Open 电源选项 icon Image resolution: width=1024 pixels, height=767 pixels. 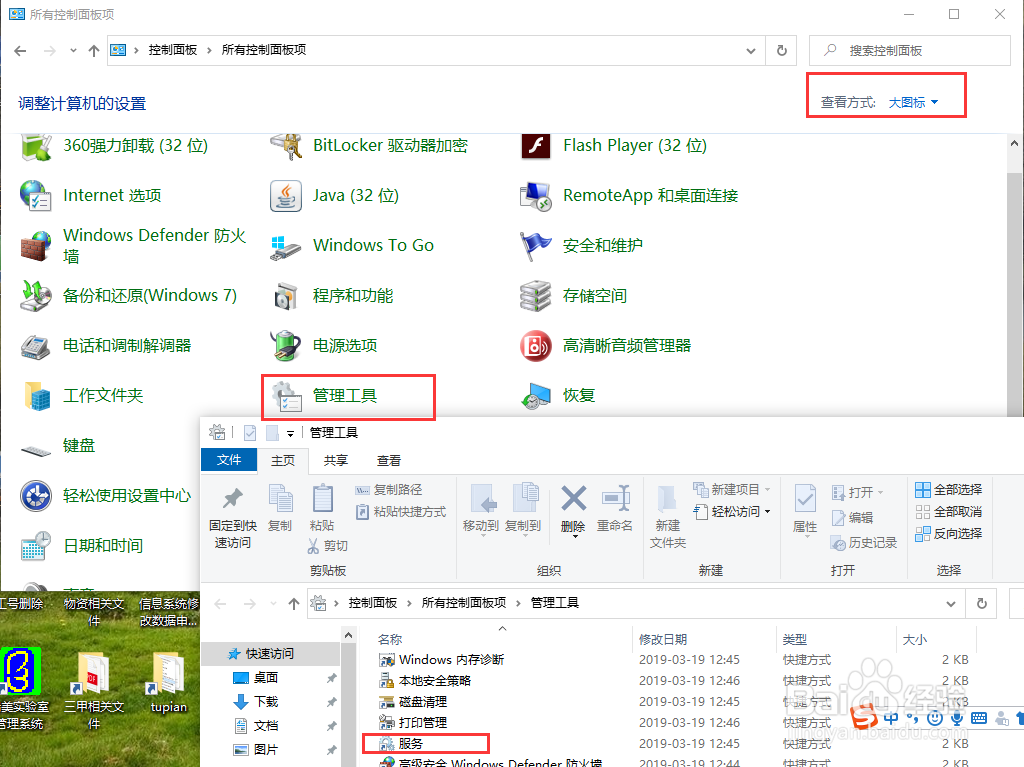pyautogui.click(x=286, y=346)
